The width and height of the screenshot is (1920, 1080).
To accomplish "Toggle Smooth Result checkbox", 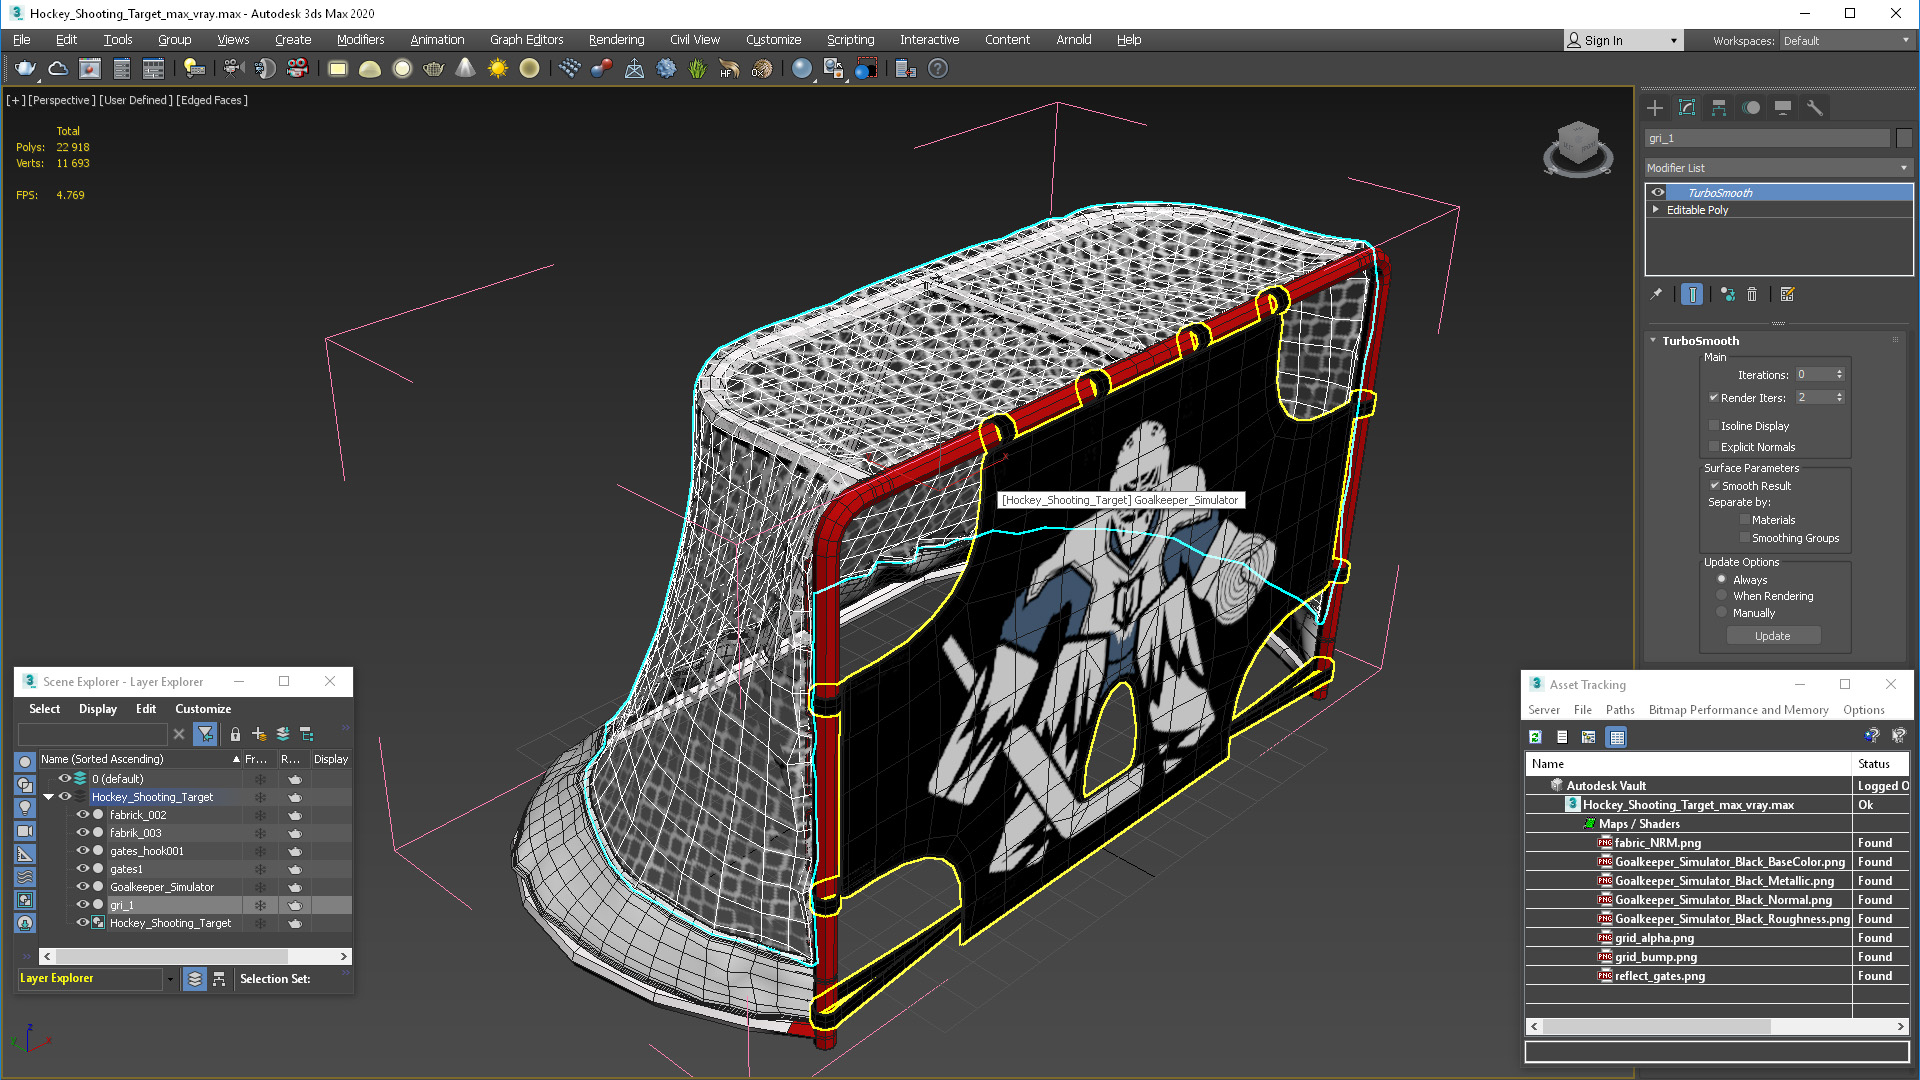I will point(1715,485).
